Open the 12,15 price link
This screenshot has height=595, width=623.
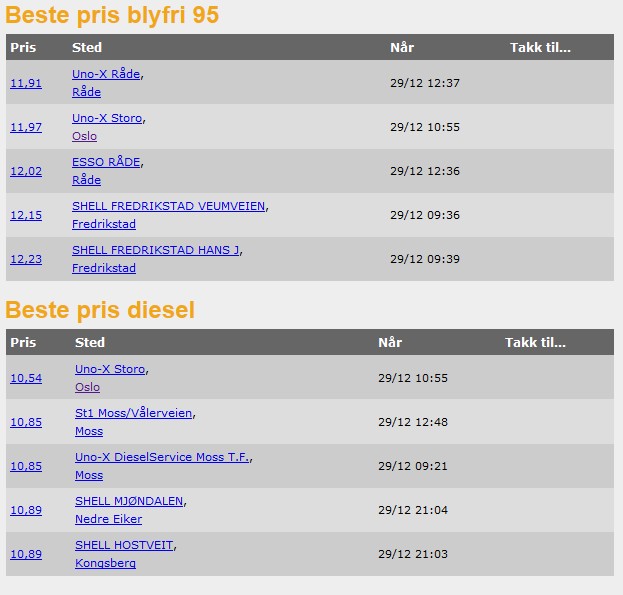(x=26, y=215)
